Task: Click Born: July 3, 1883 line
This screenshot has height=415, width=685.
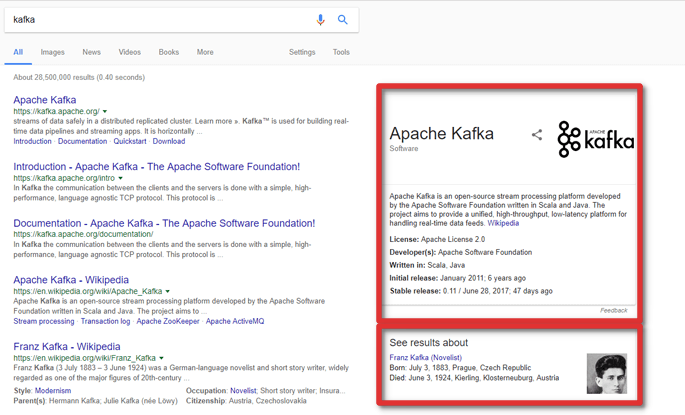Action: click(460, 368)
